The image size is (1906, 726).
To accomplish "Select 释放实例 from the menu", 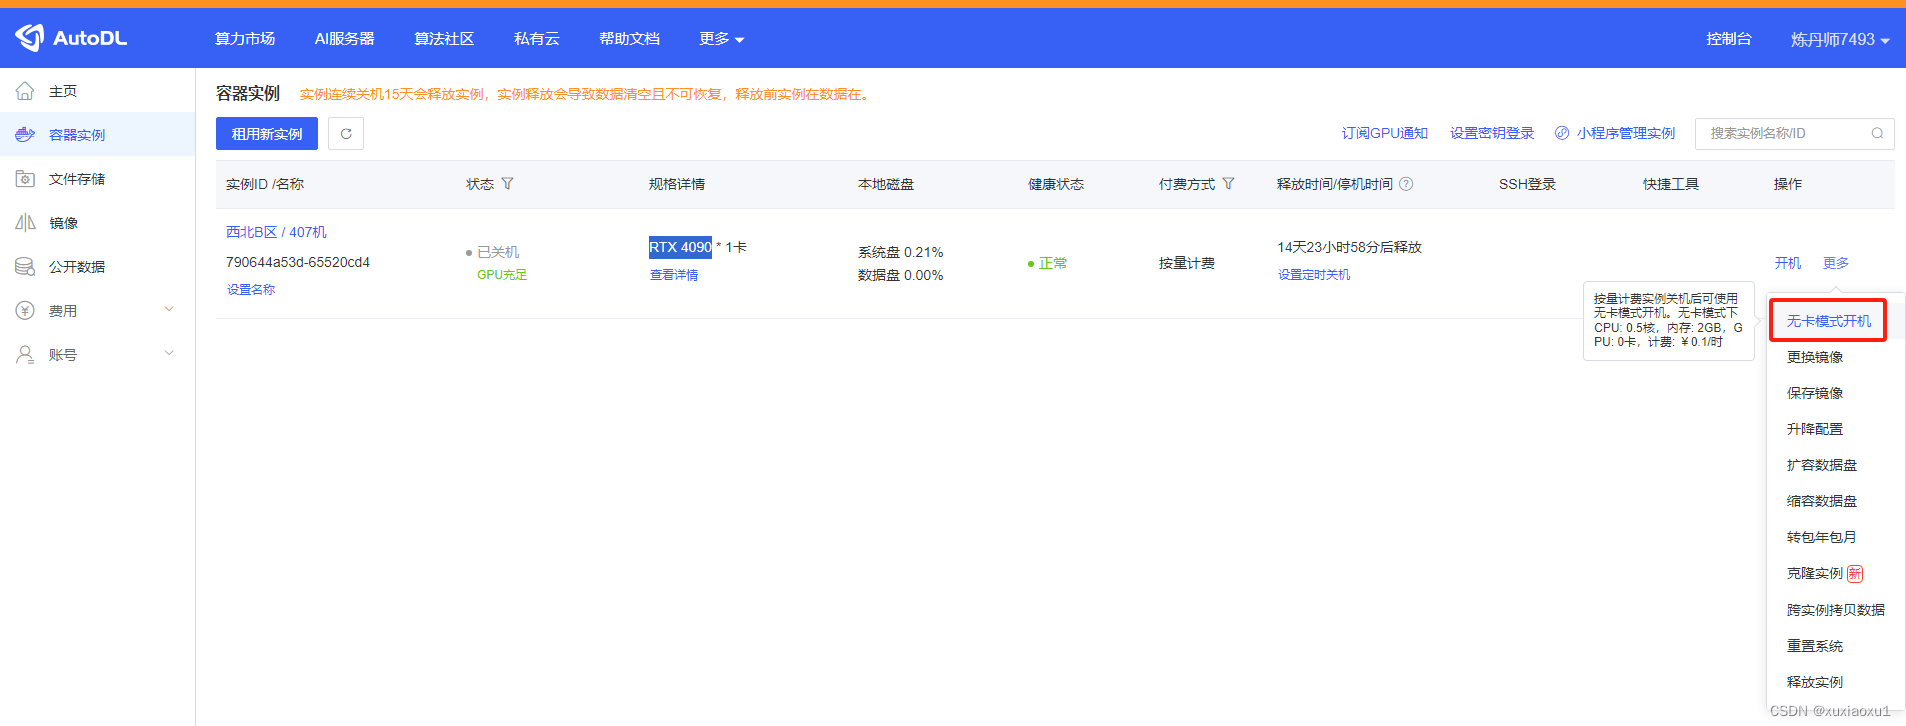I will (1815, 682).
